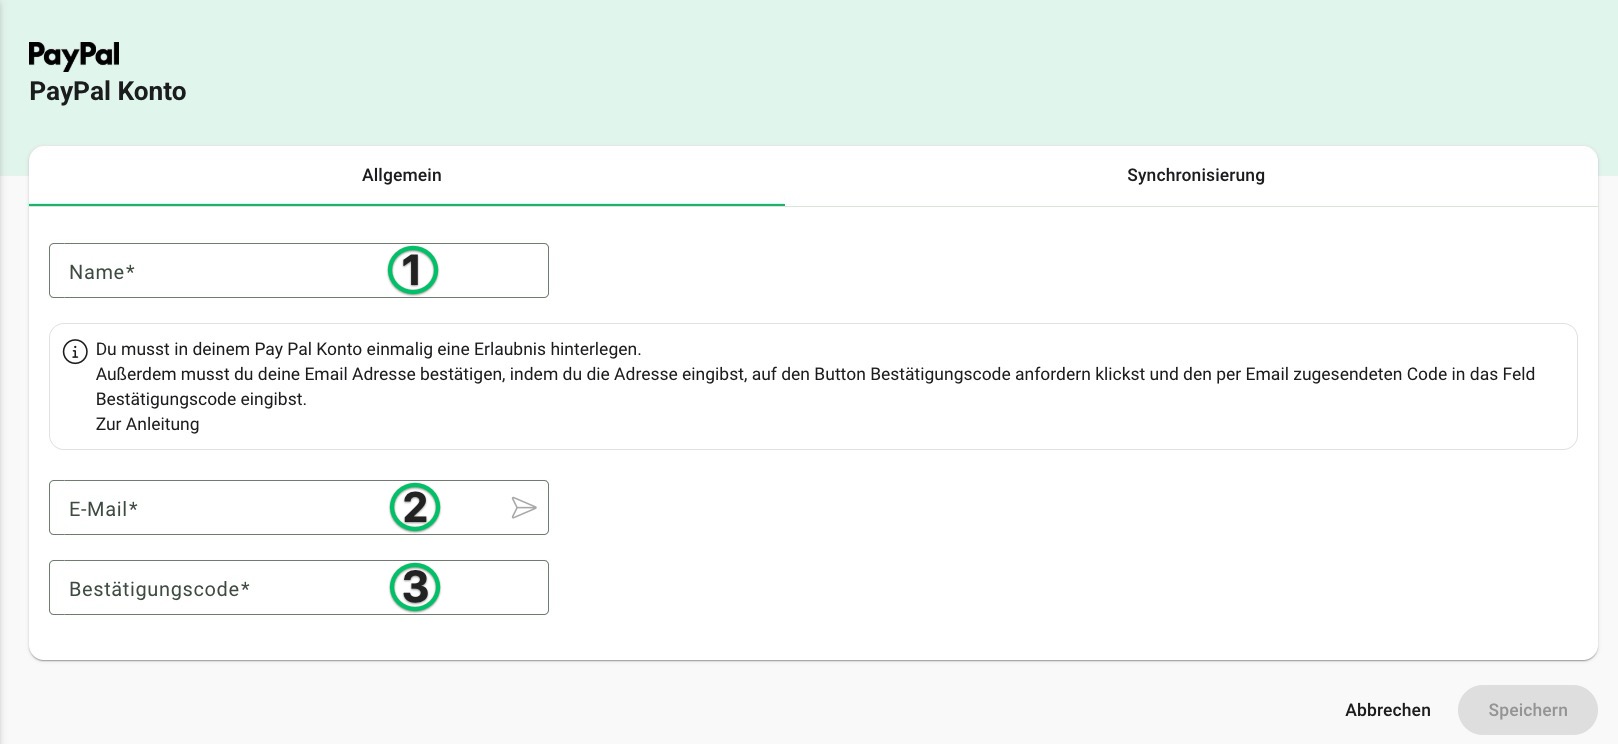
Task: Click the send confirmation code arrow icon
Action: pos(524,508)
